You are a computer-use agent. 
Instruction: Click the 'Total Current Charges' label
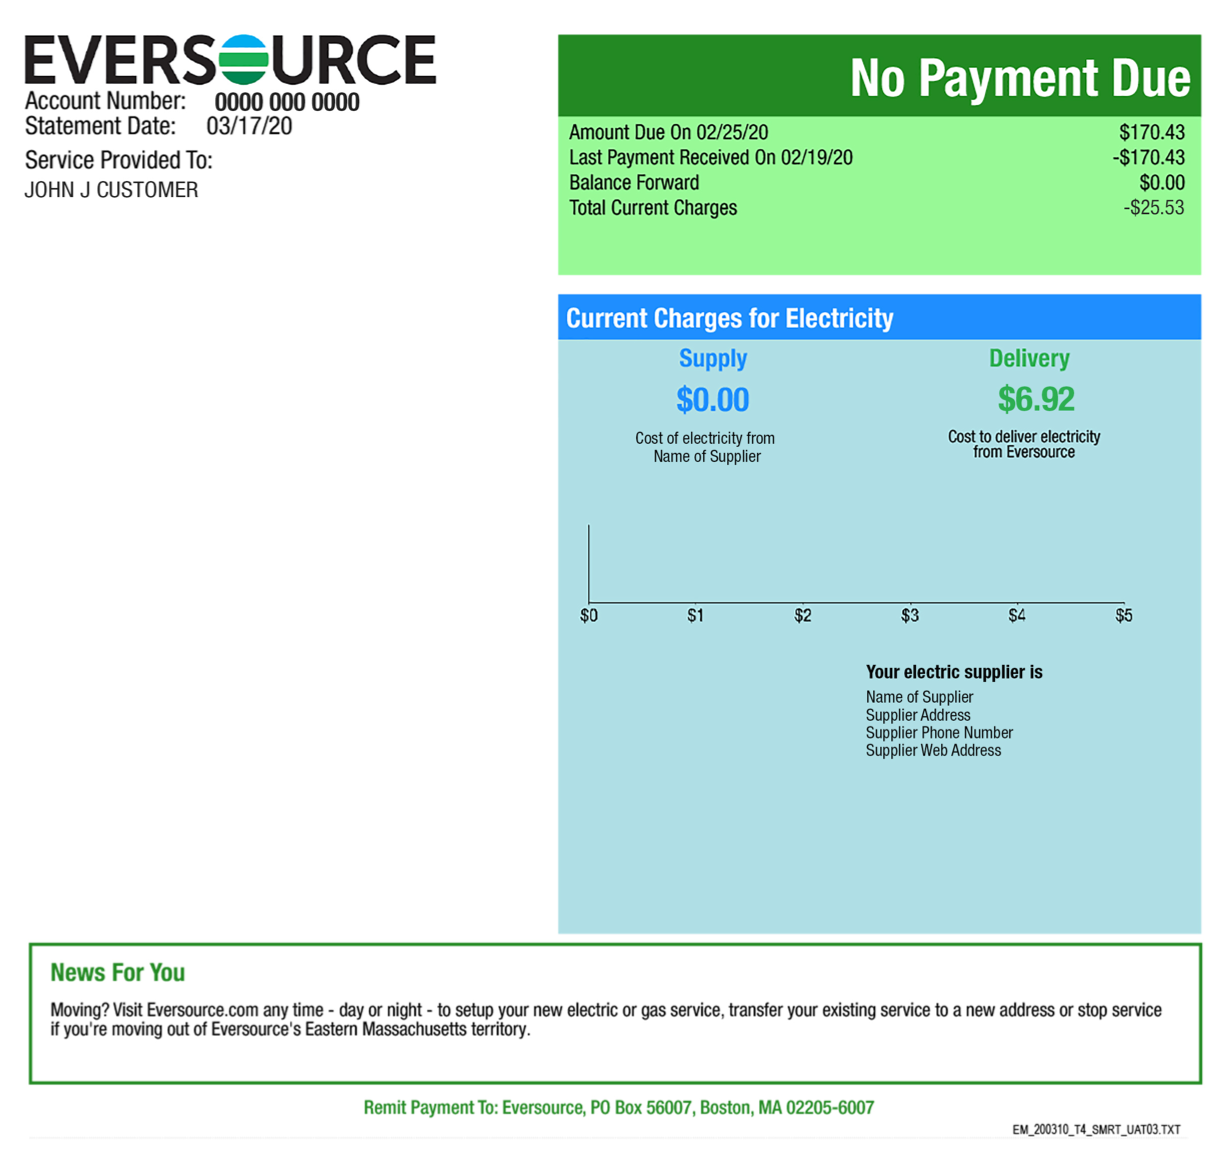click(653, 208)
